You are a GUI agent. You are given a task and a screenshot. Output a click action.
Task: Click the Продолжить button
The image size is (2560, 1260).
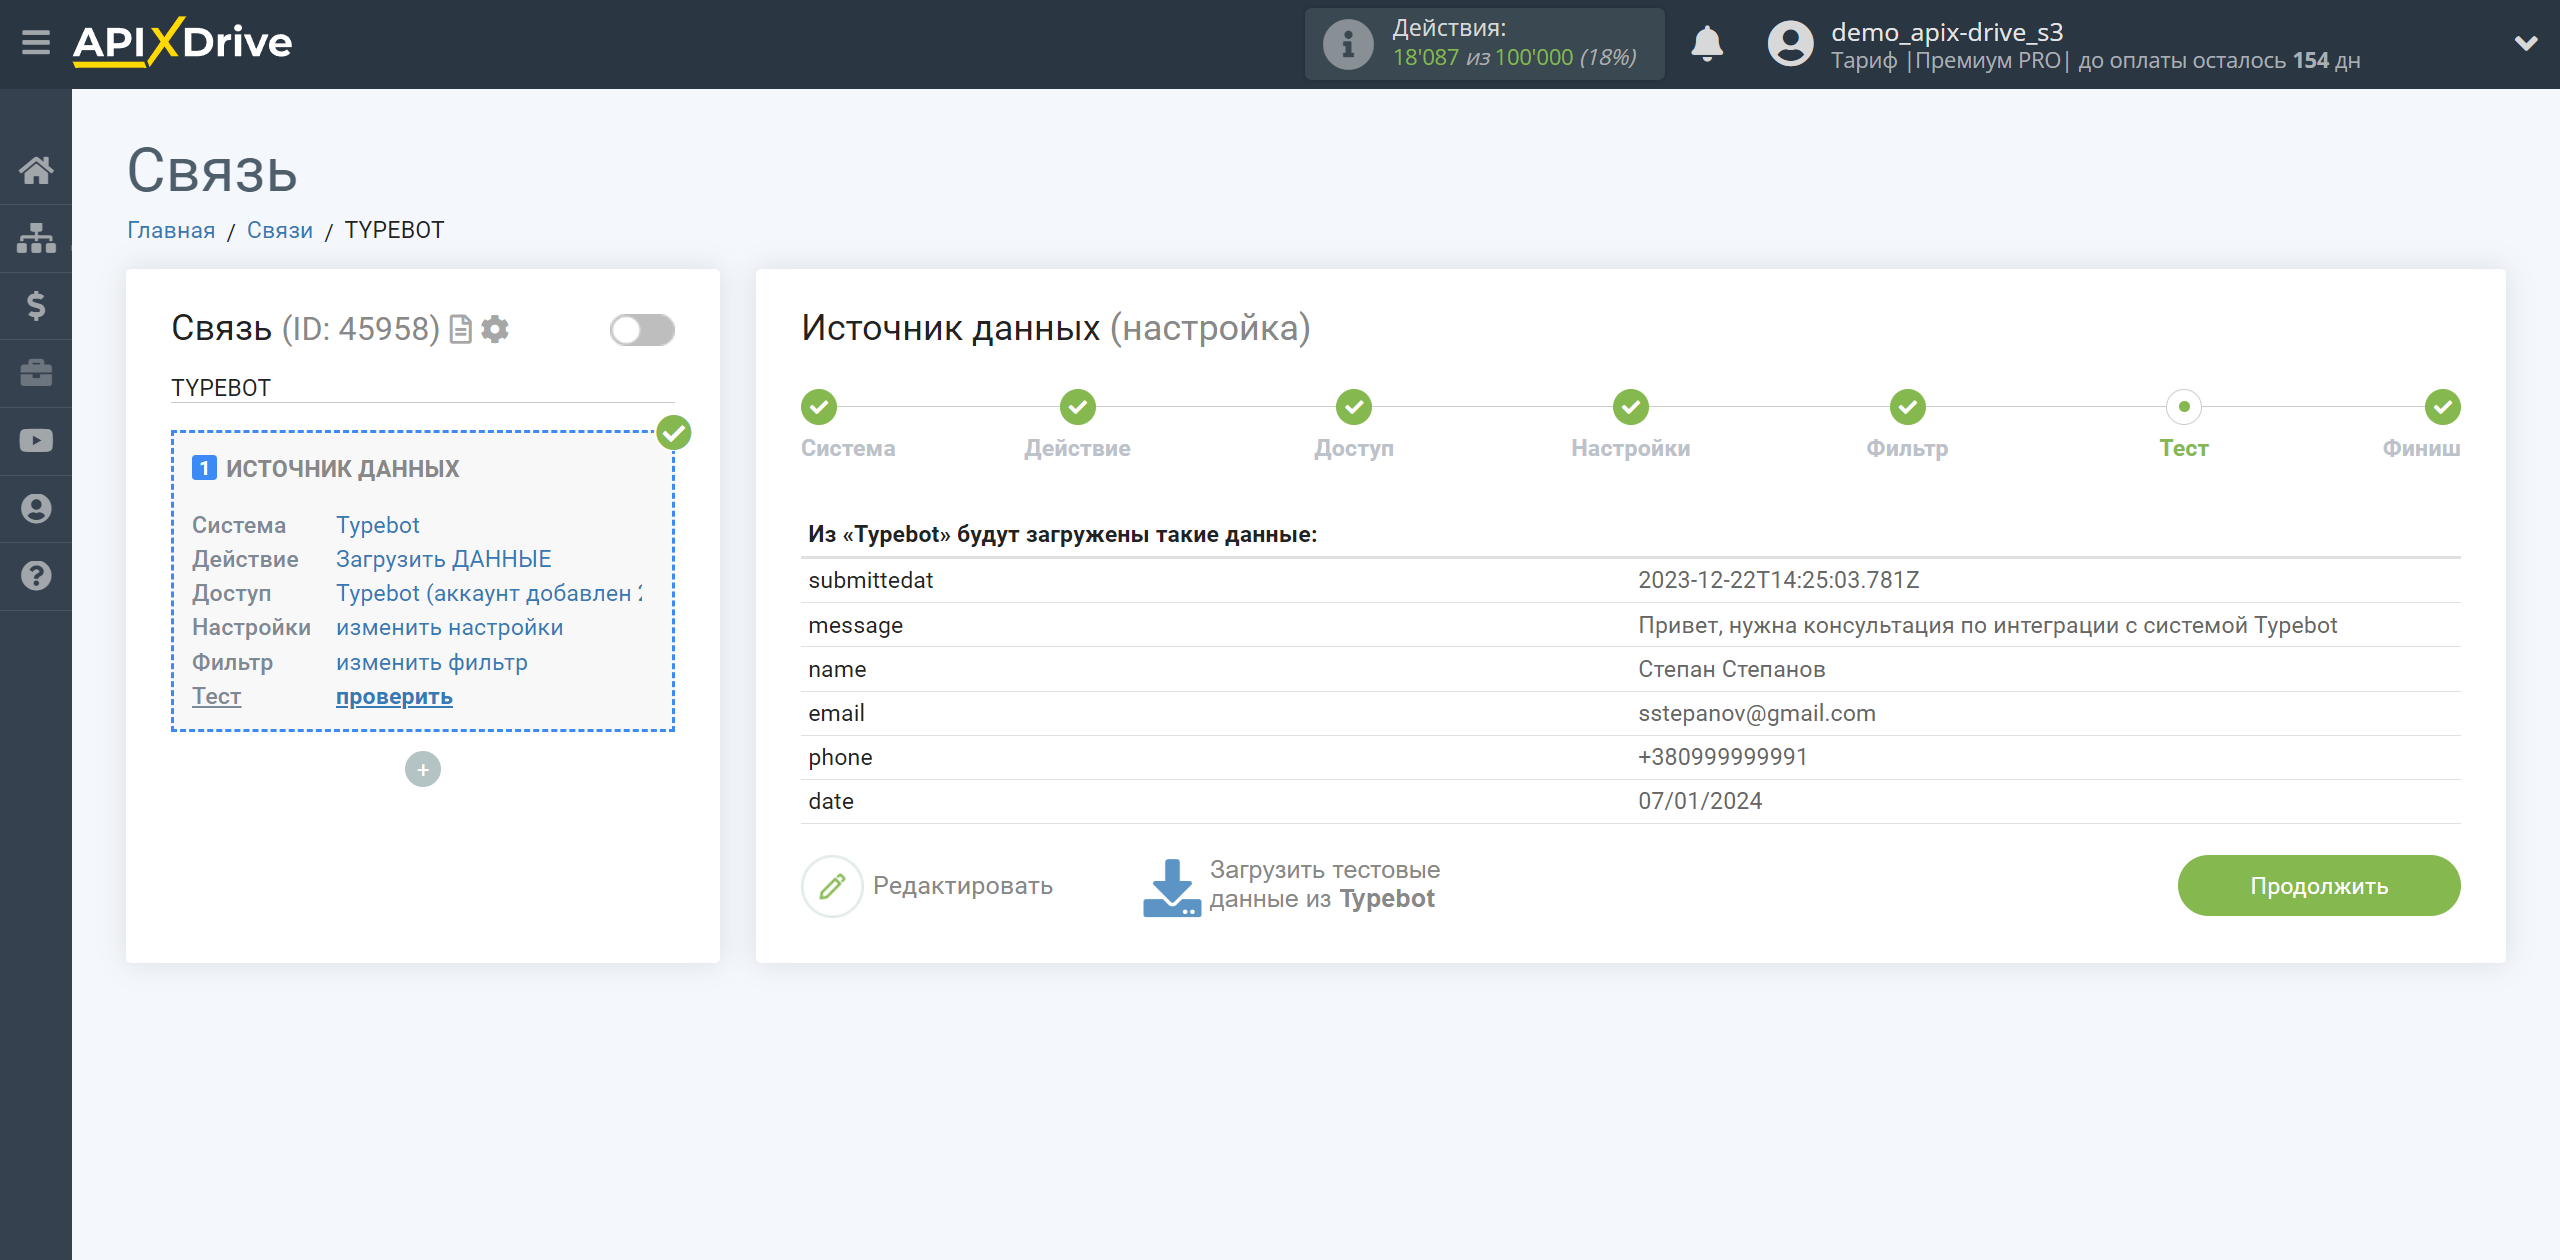[2319, 886]
